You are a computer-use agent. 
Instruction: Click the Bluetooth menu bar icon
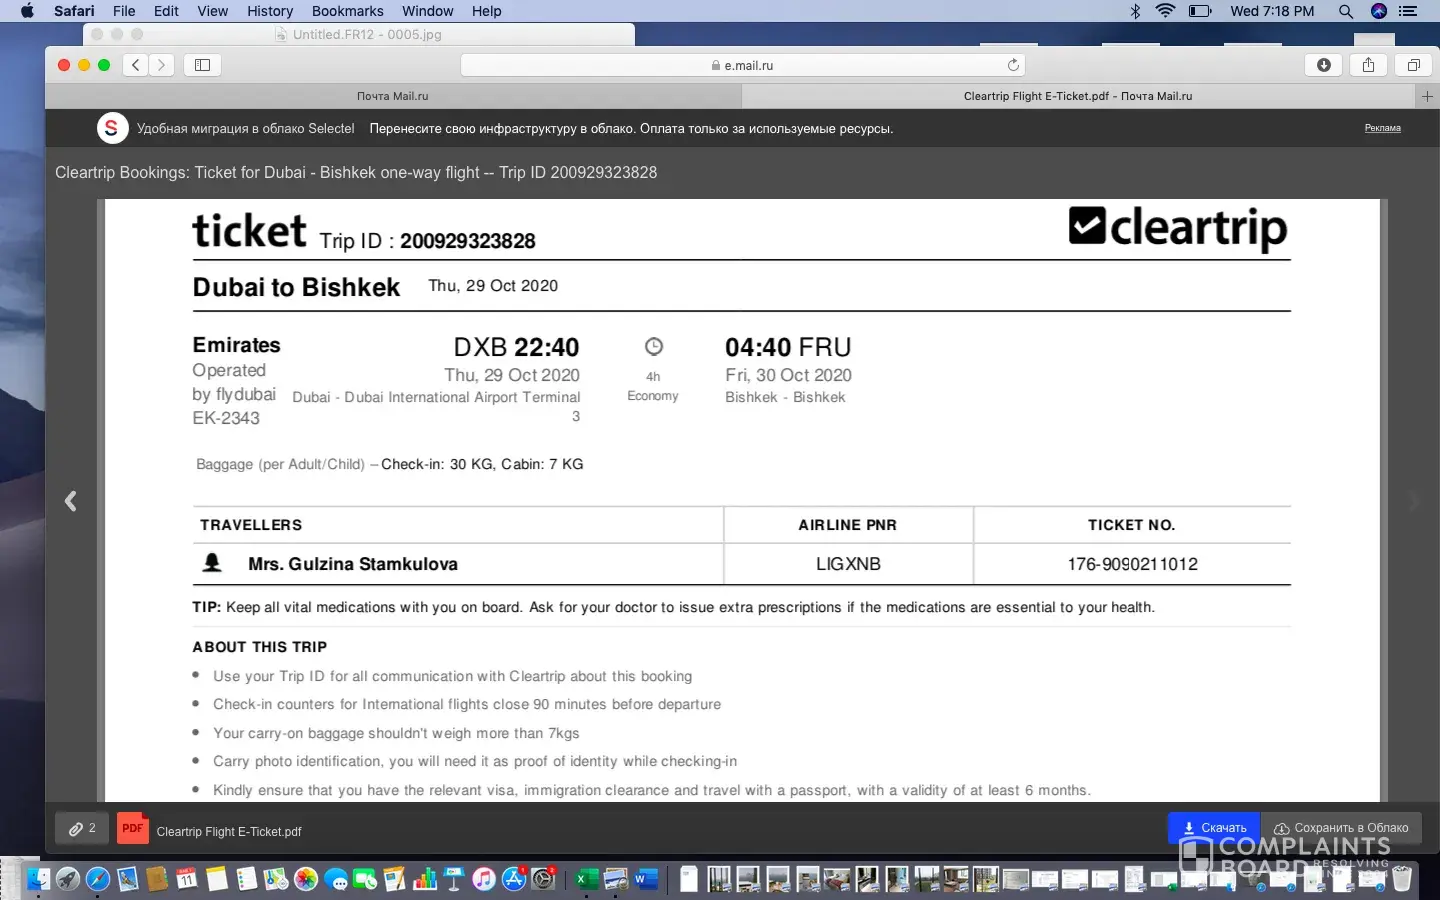click(x=1135, y=11)
